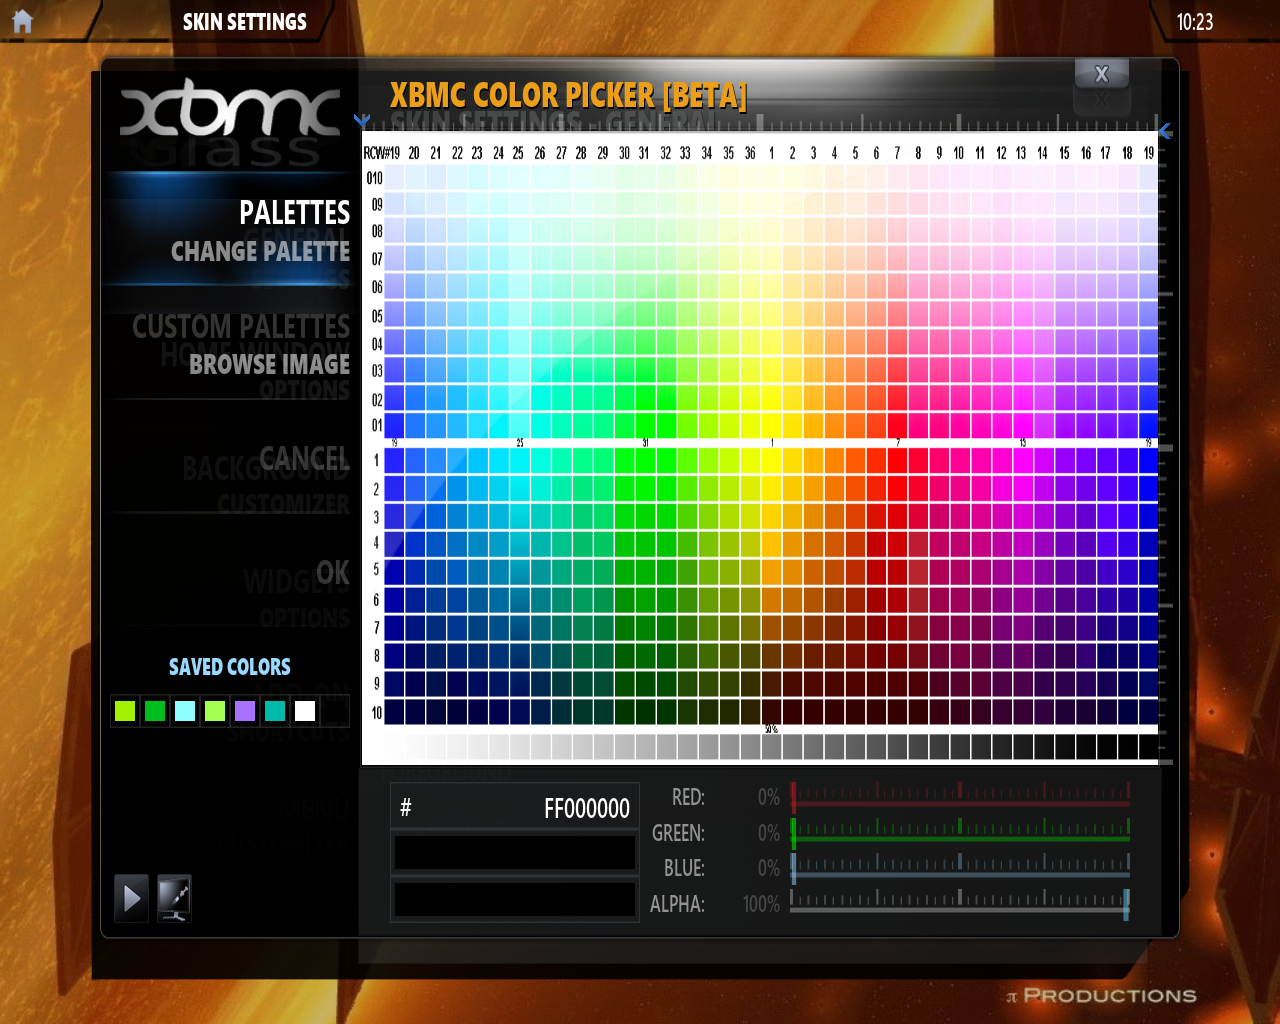Image resolution: width=1280 pixels, height=1024 pixels.
Task: Select the dark green saved color swatch
Action: (155, 711)
